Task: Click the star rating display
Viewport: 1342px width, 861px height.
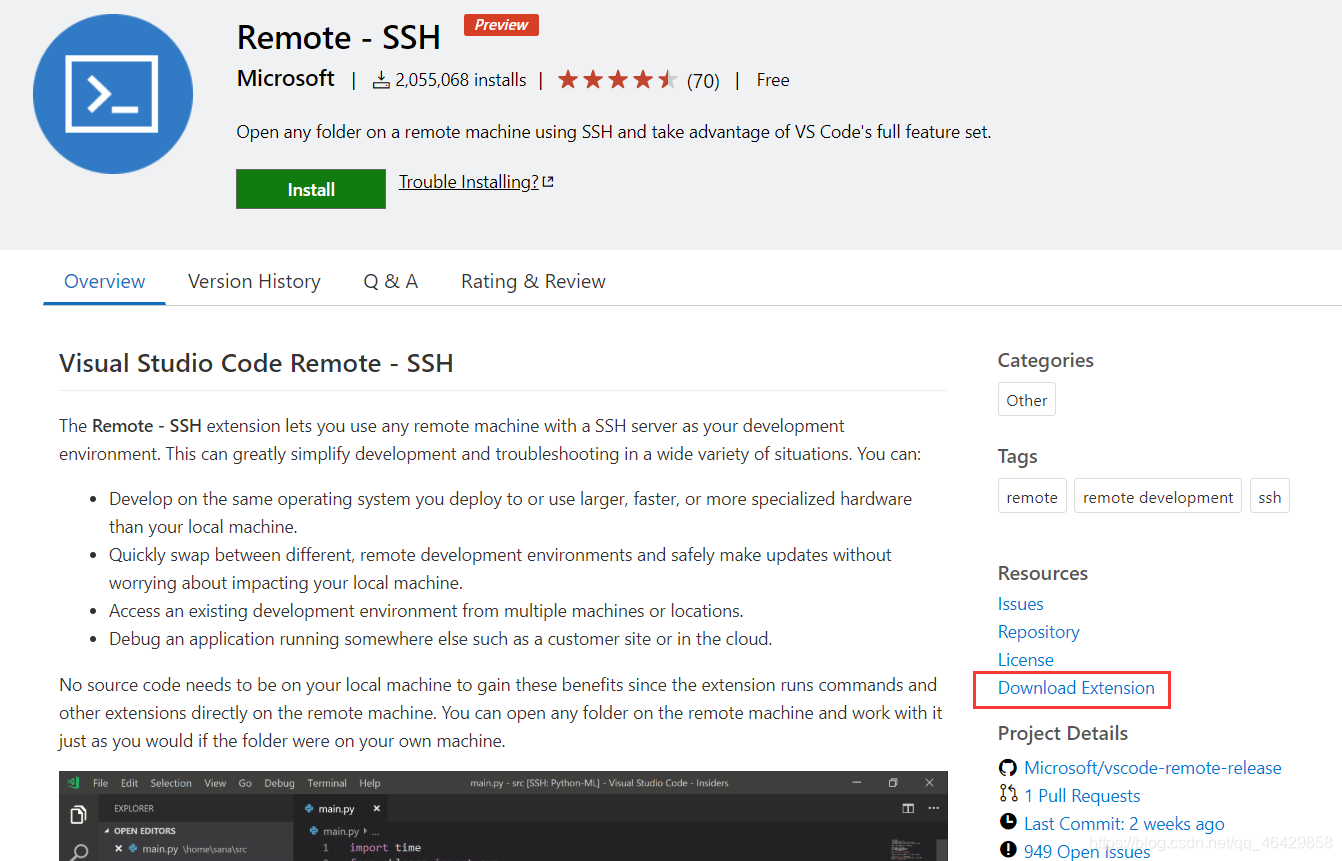Action: (617, 80)
